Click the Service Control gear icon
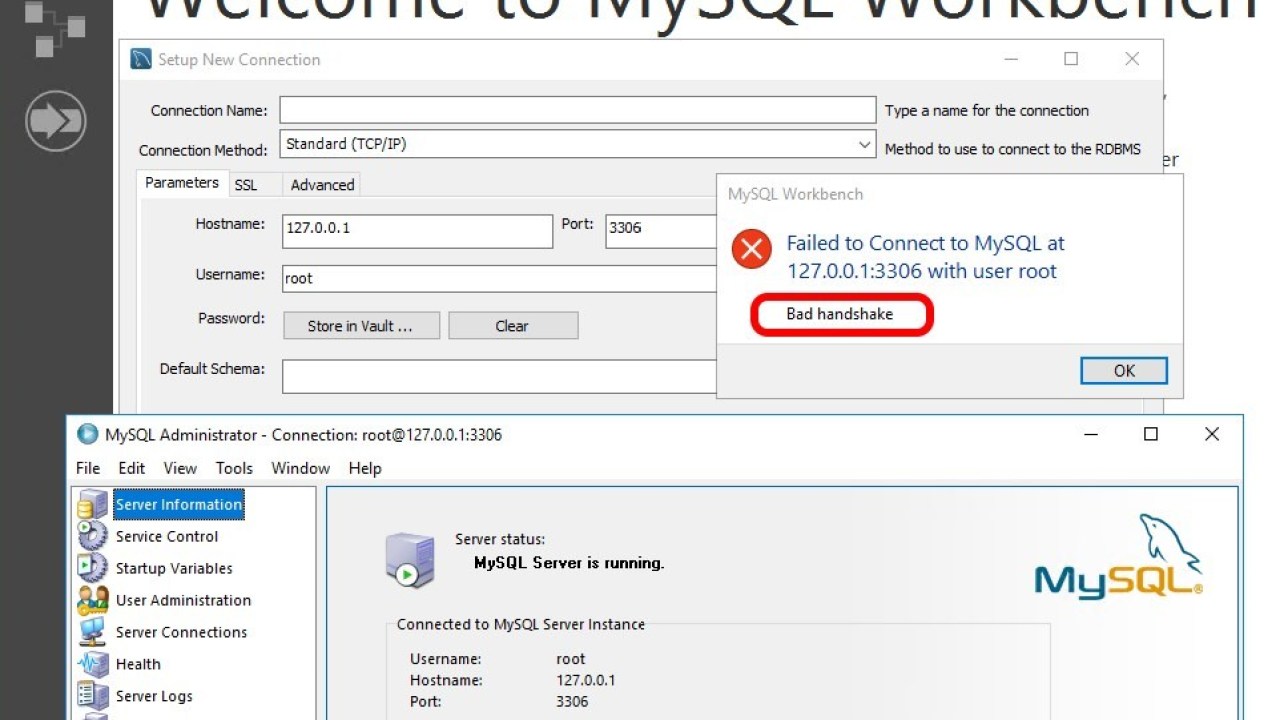The image size is (1280, 720). pos(92,536)
